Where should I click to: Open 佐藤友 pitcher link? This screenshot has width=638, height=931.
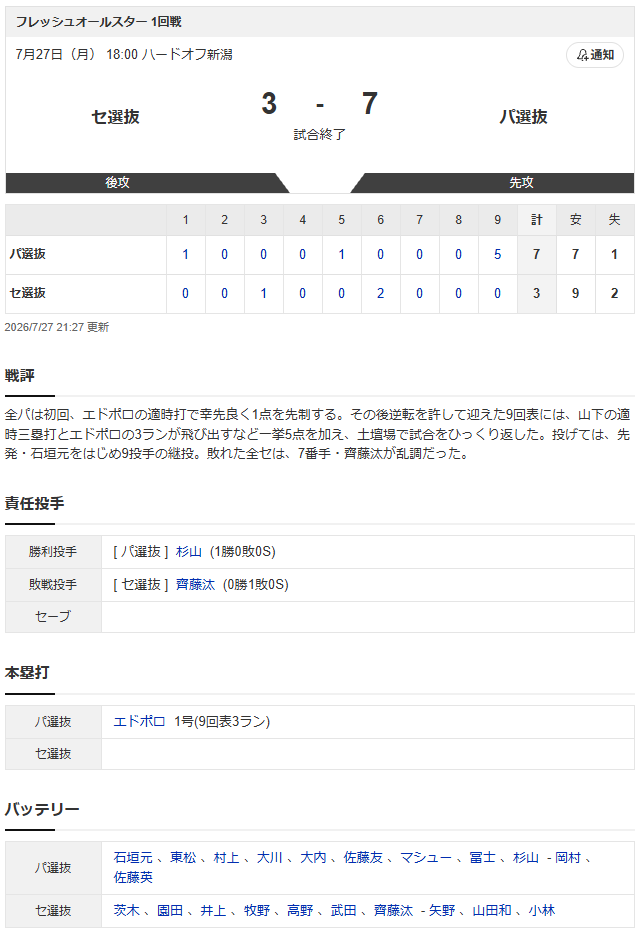[x=363, y=857]
